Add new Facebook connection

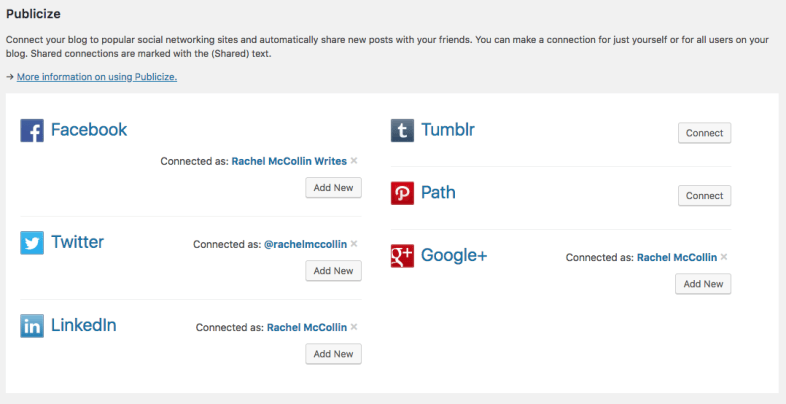pos(333,187)
